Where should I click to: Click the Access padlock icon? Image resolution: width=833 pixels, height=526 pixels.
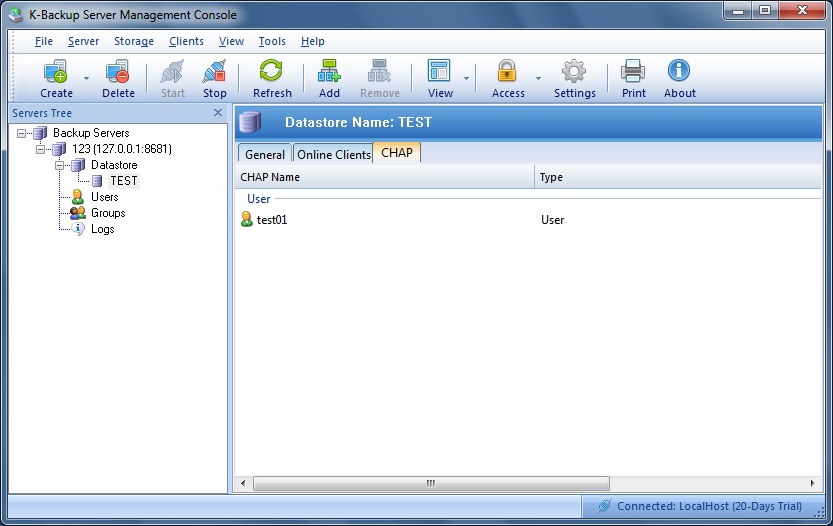tap(507, 71)
